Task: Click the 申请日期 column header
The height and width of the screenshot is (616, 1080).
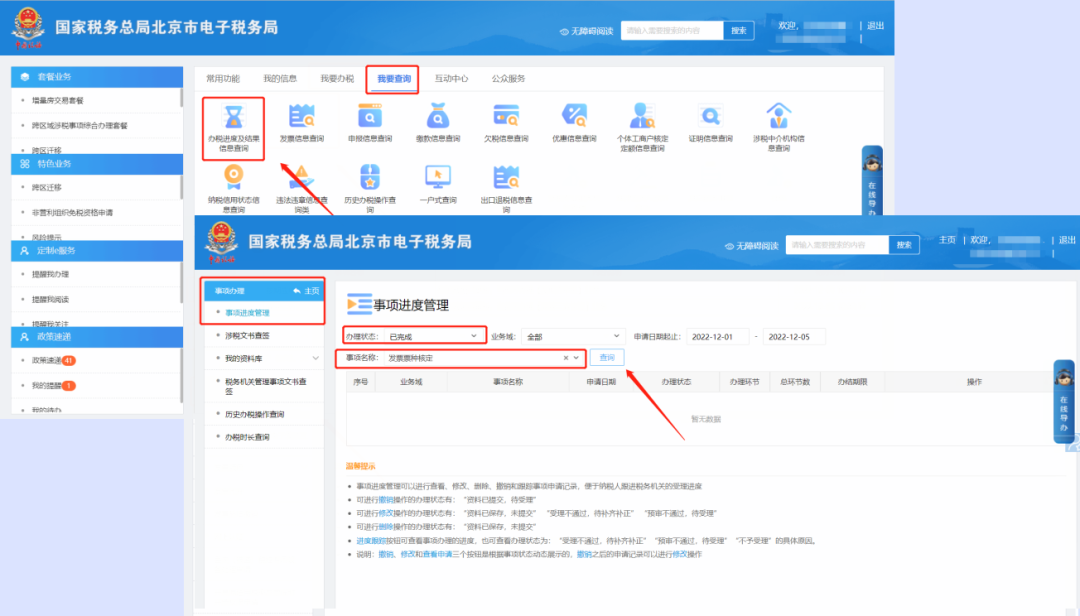Action: click(x=601, y=382)
